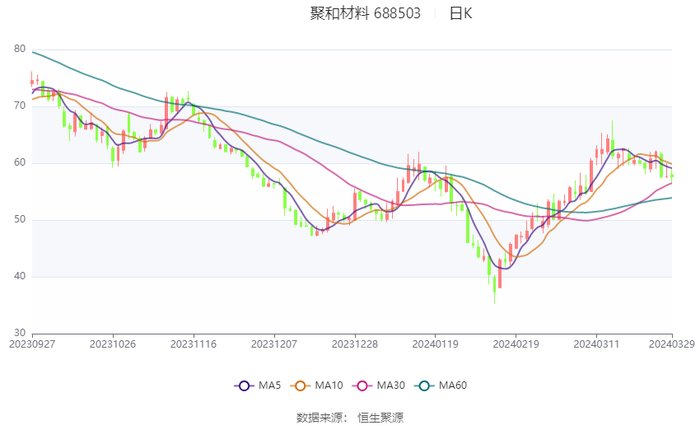
Task: Click the 20230927 date on the x-axis
Action: pyautogui.click(x=32, y=344)
